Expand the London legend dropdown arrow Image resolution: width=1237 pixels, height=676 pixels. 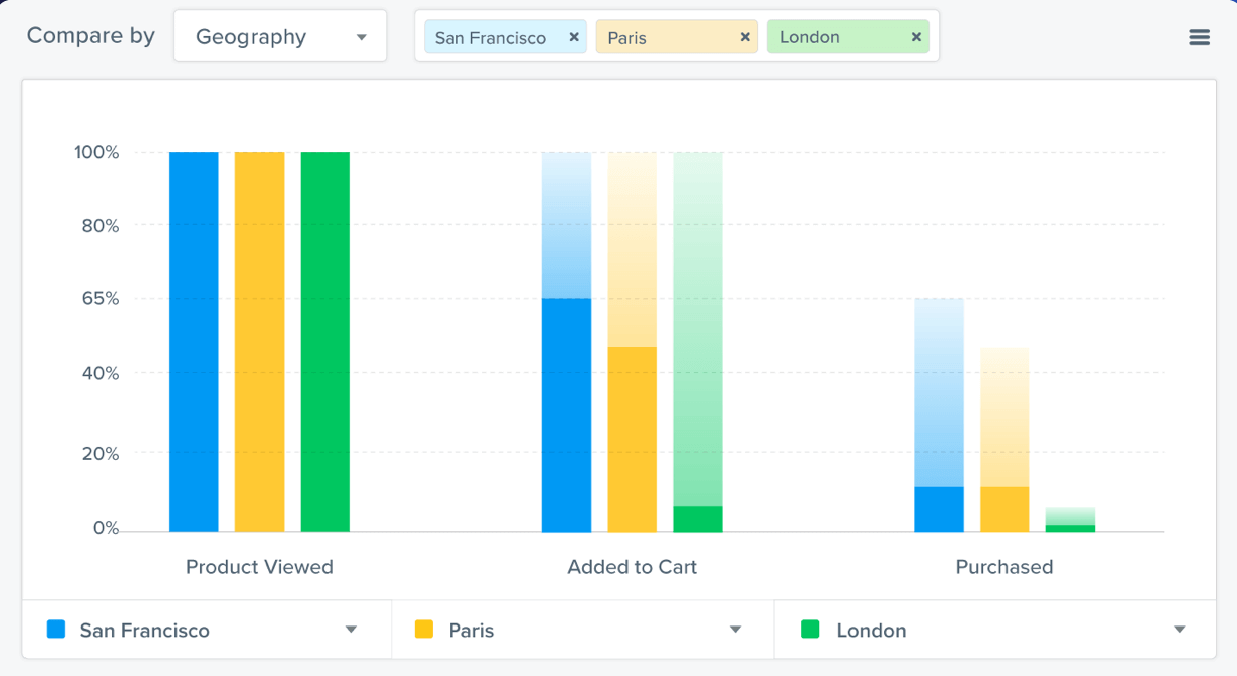coord(1180,629)
